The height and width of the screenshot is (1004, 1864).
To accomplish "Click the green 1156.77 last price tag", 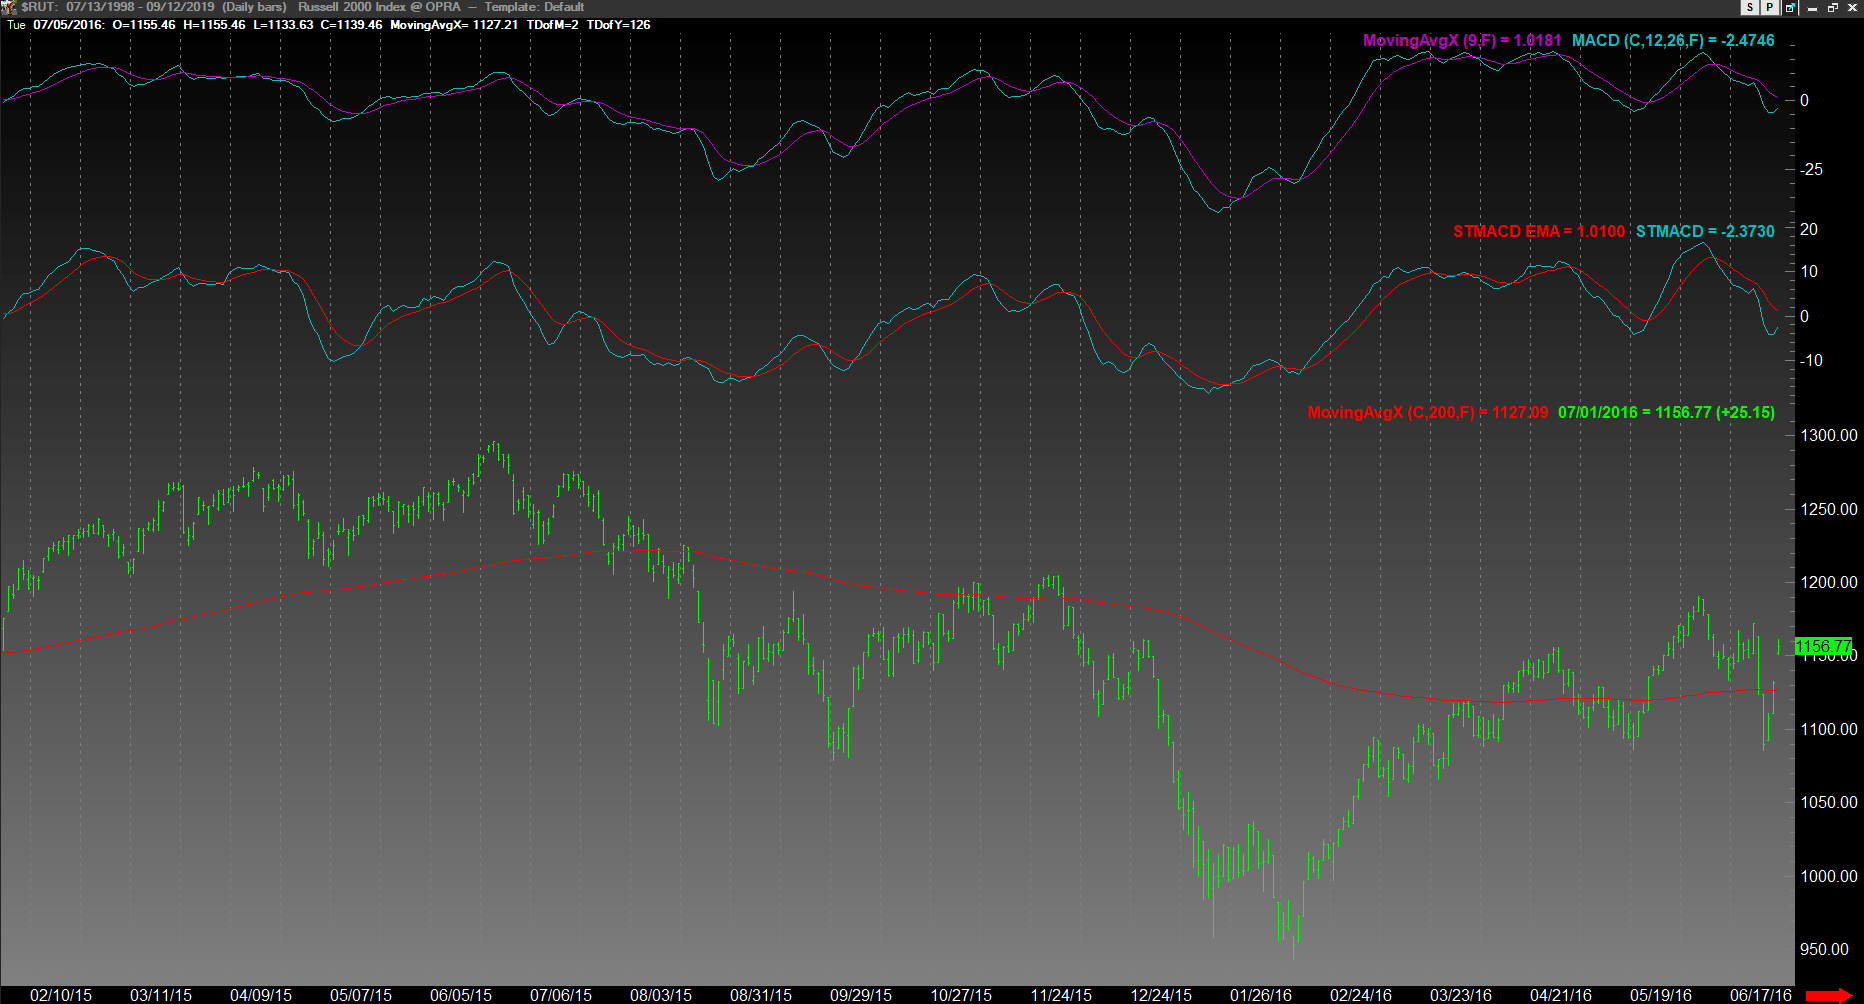I will tap(1824, 647).
